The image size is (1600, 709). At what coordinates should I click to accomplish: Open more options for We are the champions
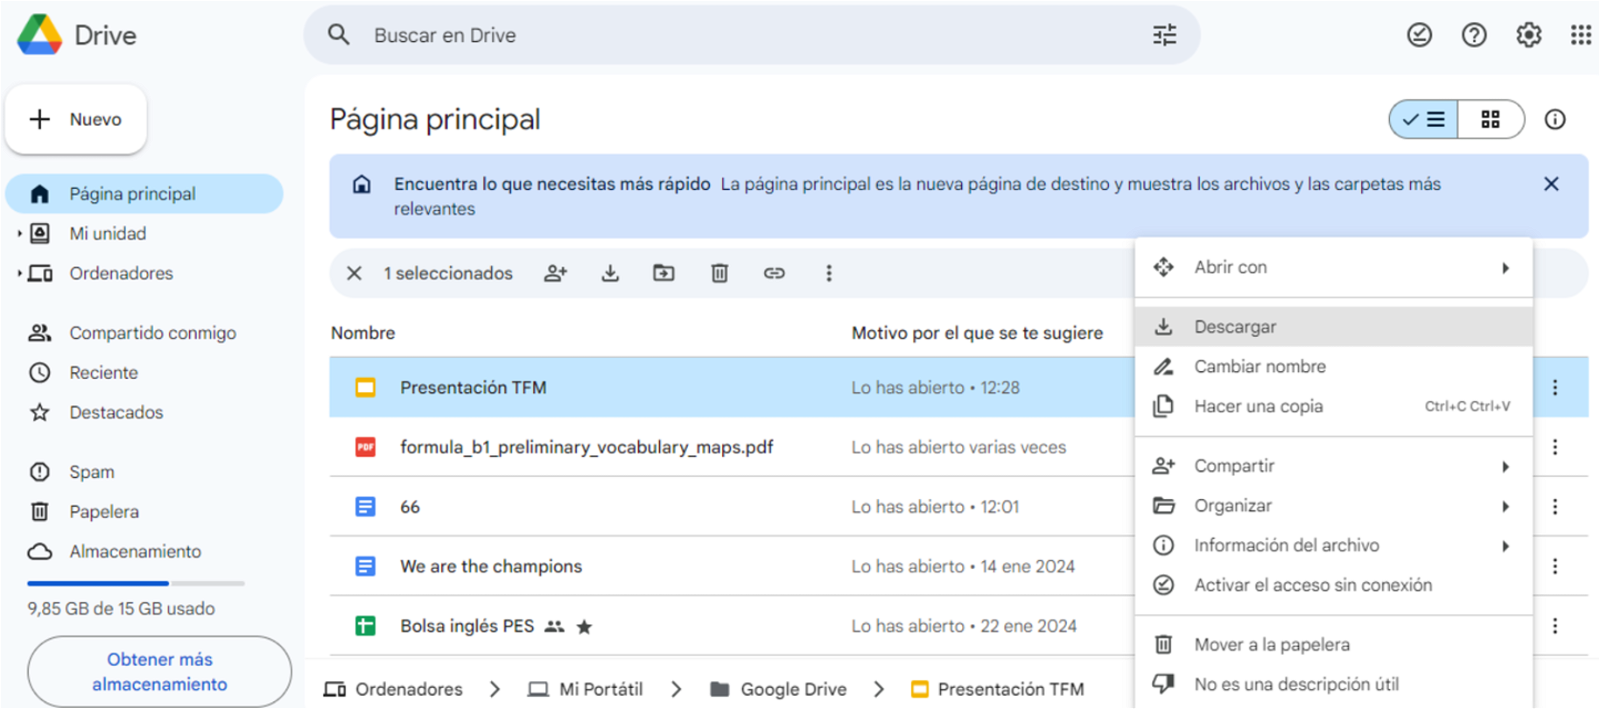(x=1555, y=566)
